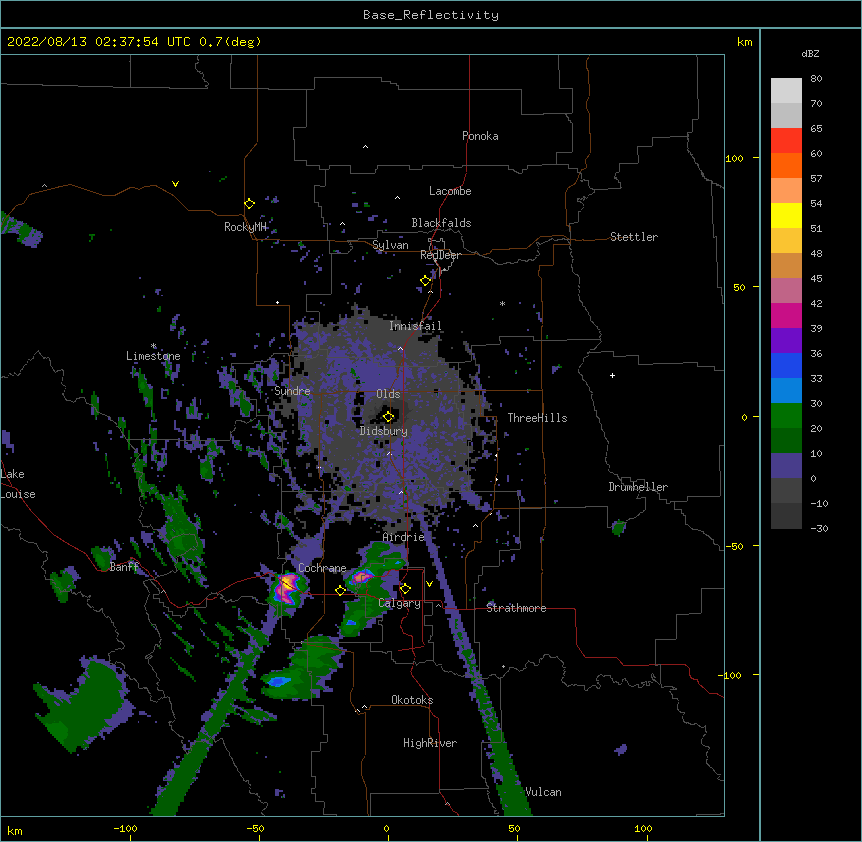Click the Innisfail city label
The height and width of the screenshot is (842, 862).
click(415, 326)
